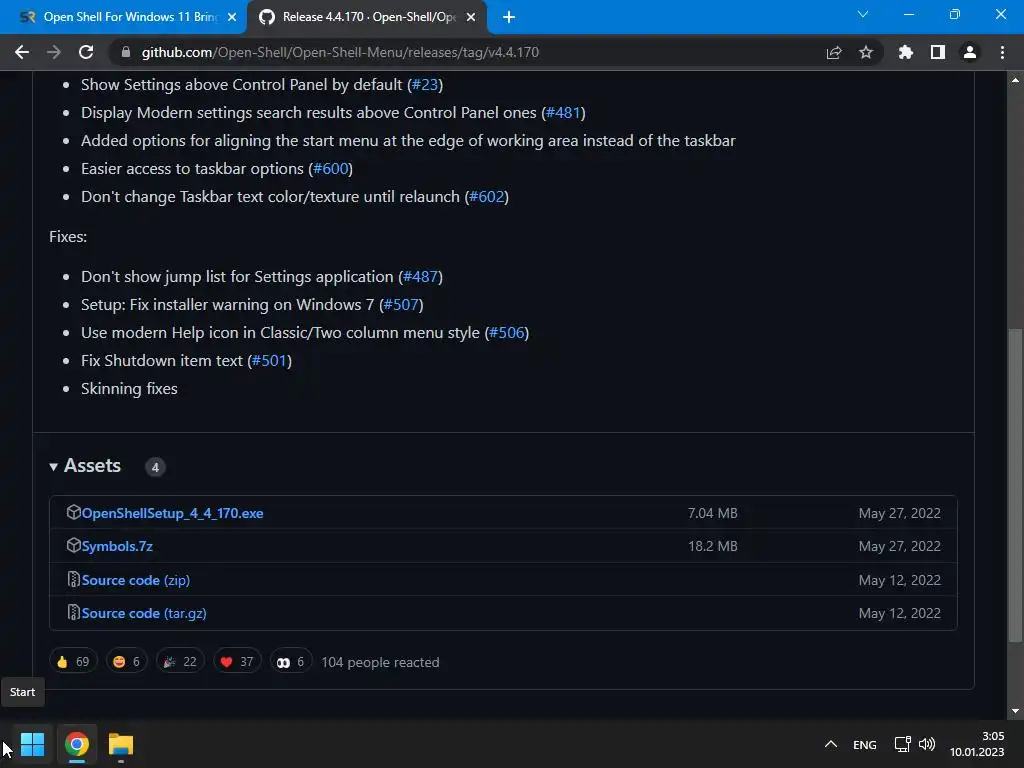Go back to the previous page

pos(22,52)
